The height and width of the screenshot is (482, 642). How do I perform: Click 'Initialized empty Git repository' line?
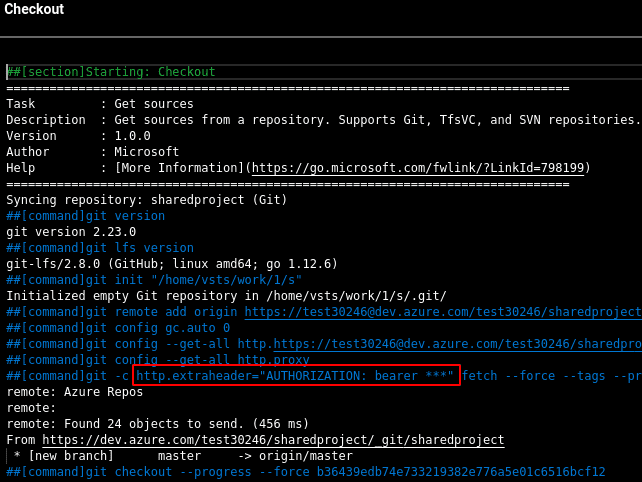(x=226, y=296)
